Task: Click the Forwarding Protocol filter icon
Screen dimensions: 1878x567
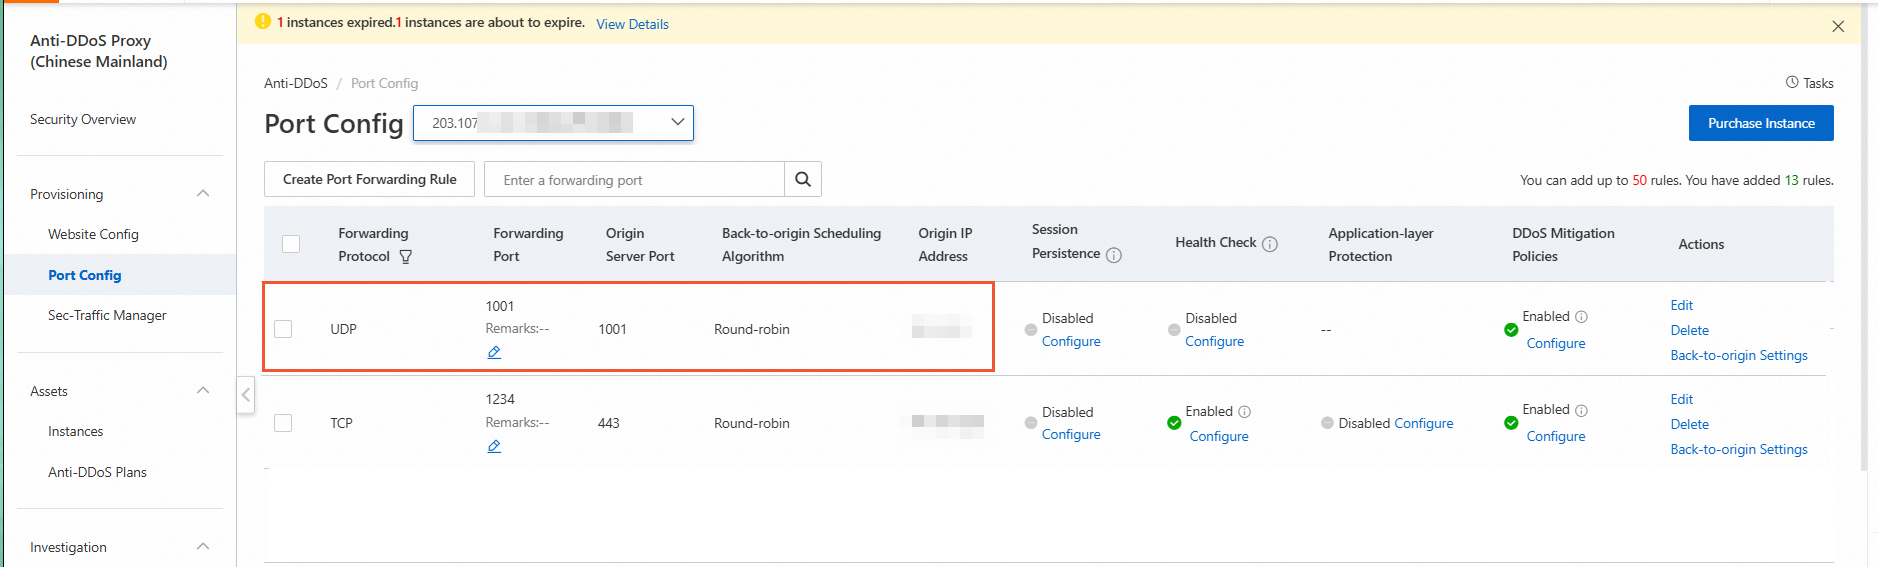Action: tap(405, 257)
